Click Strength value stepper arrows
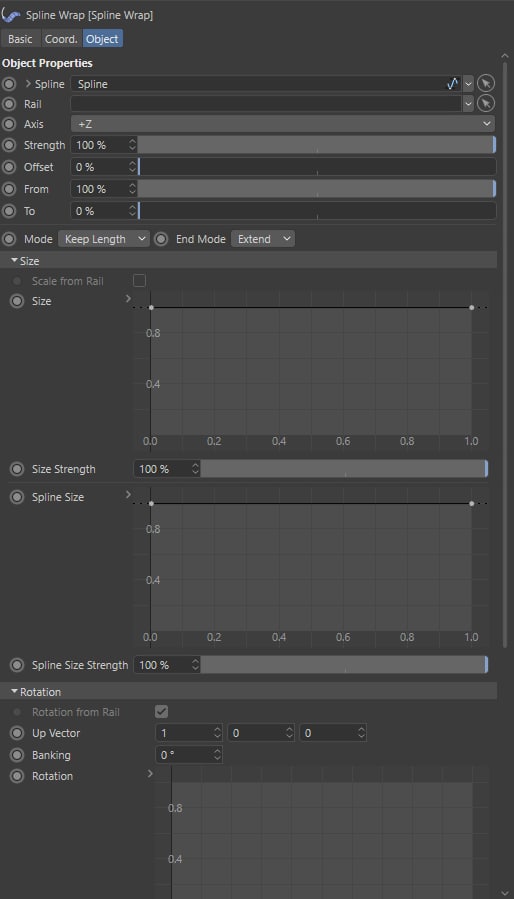 point(133,145)
